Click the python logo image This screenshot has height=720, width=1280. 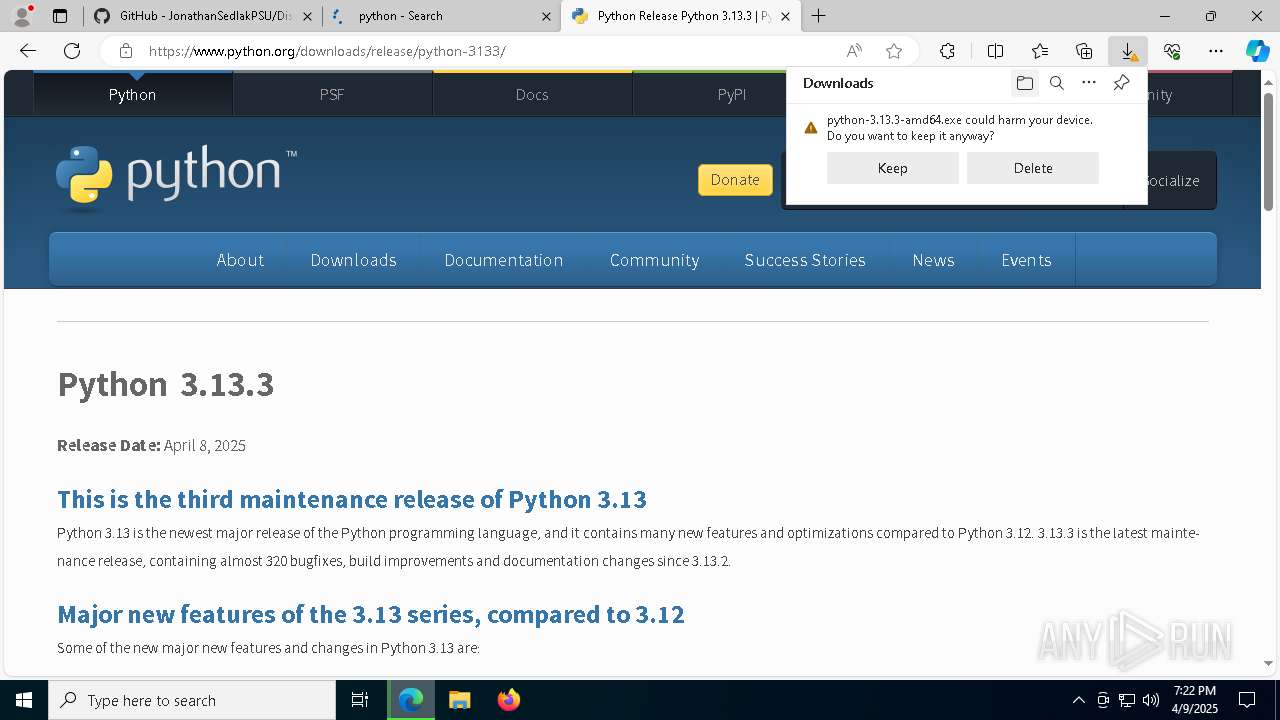[176, 177]
